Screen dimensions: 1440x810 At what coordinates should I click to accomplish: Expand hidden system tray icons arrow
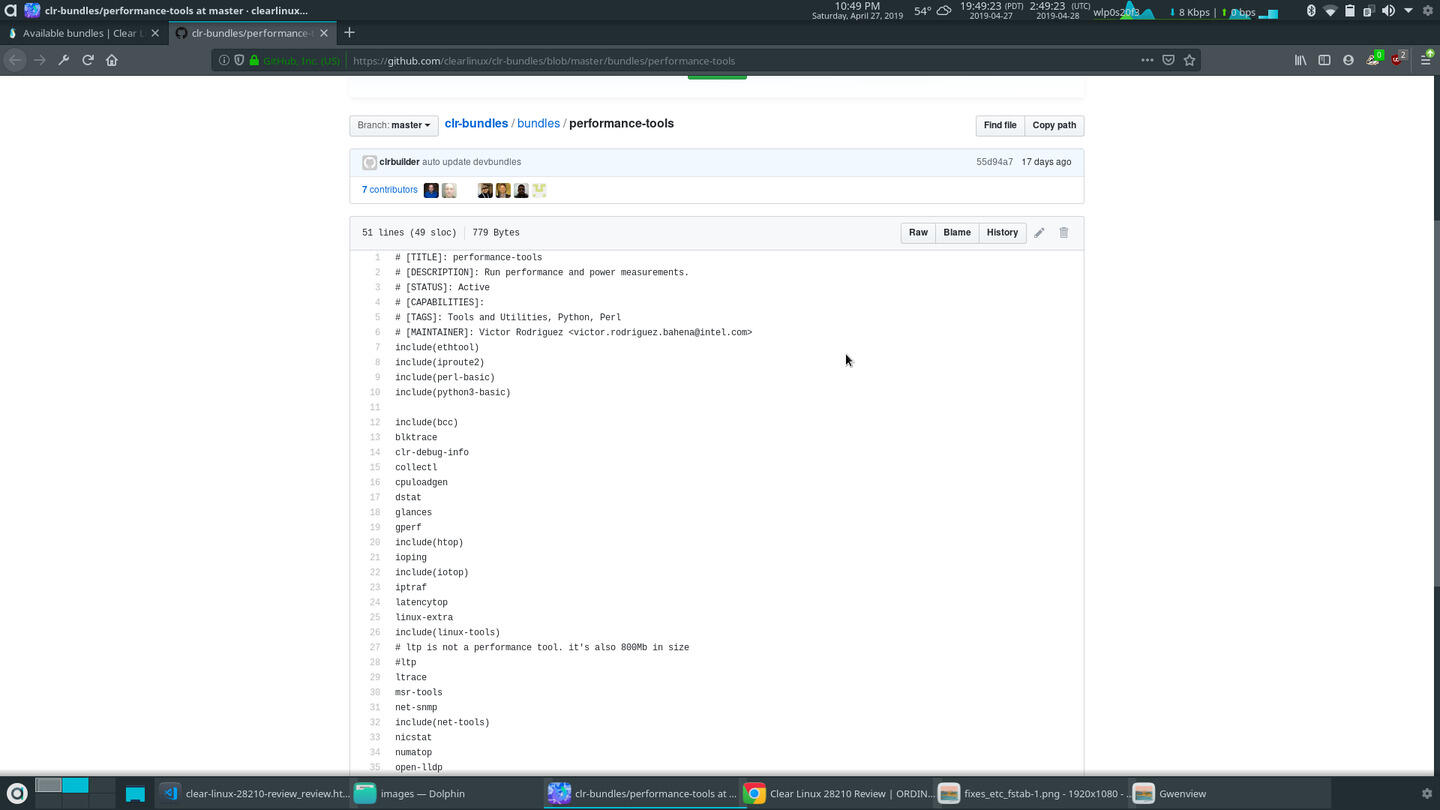[x=1408, y=11]
